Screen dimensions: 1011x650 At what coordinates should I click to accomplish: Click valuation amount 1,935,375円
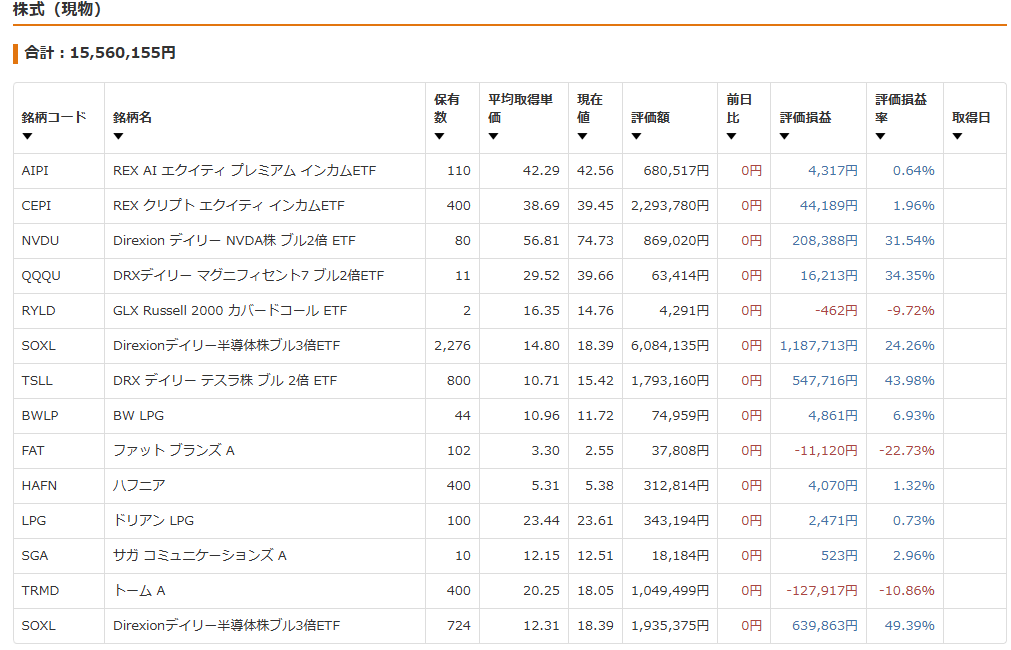[670, 625]
